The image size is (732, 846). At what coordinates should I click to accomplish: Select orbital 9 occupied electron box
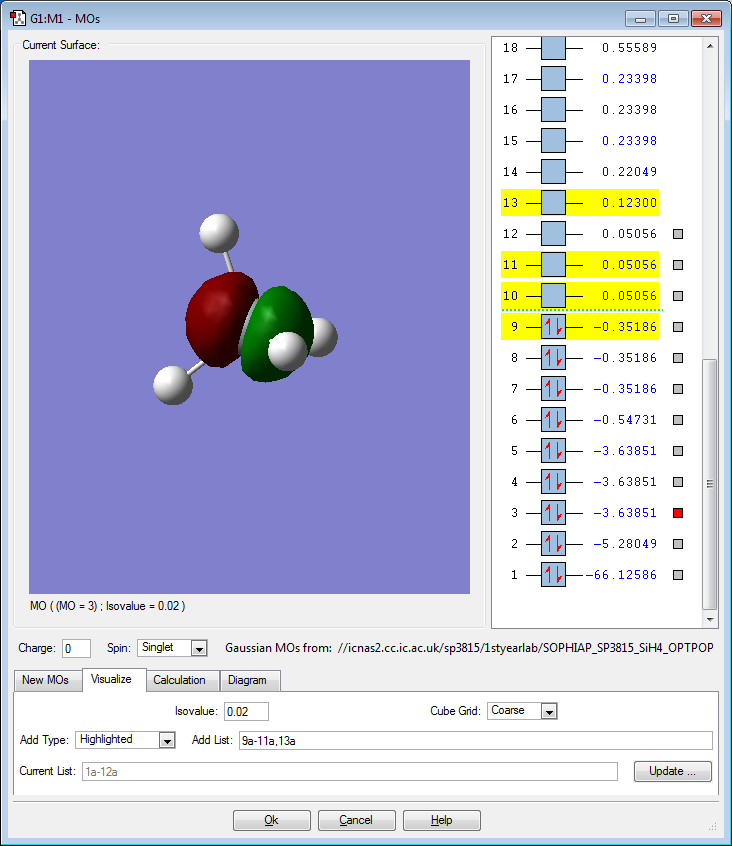(553, 327)
